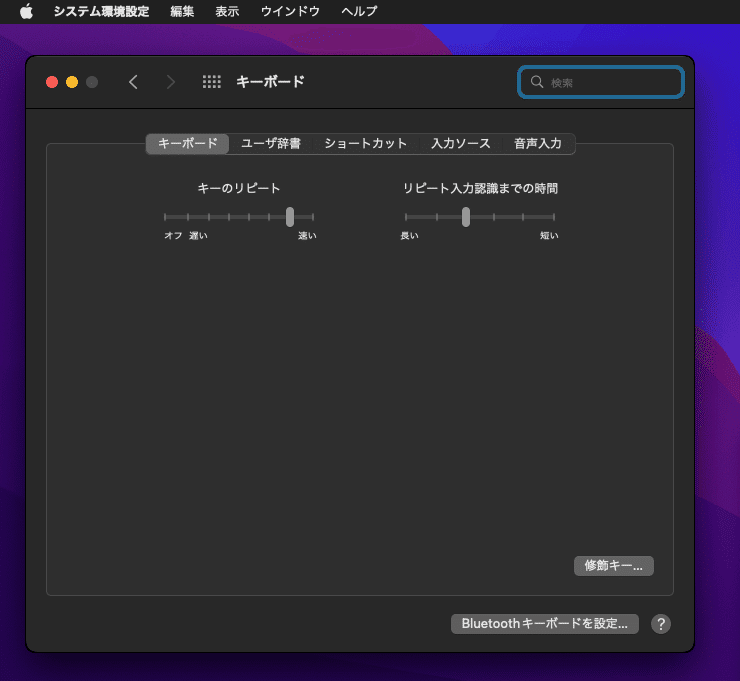
Task: Open the Apple menu
Action: coord(26,11)
